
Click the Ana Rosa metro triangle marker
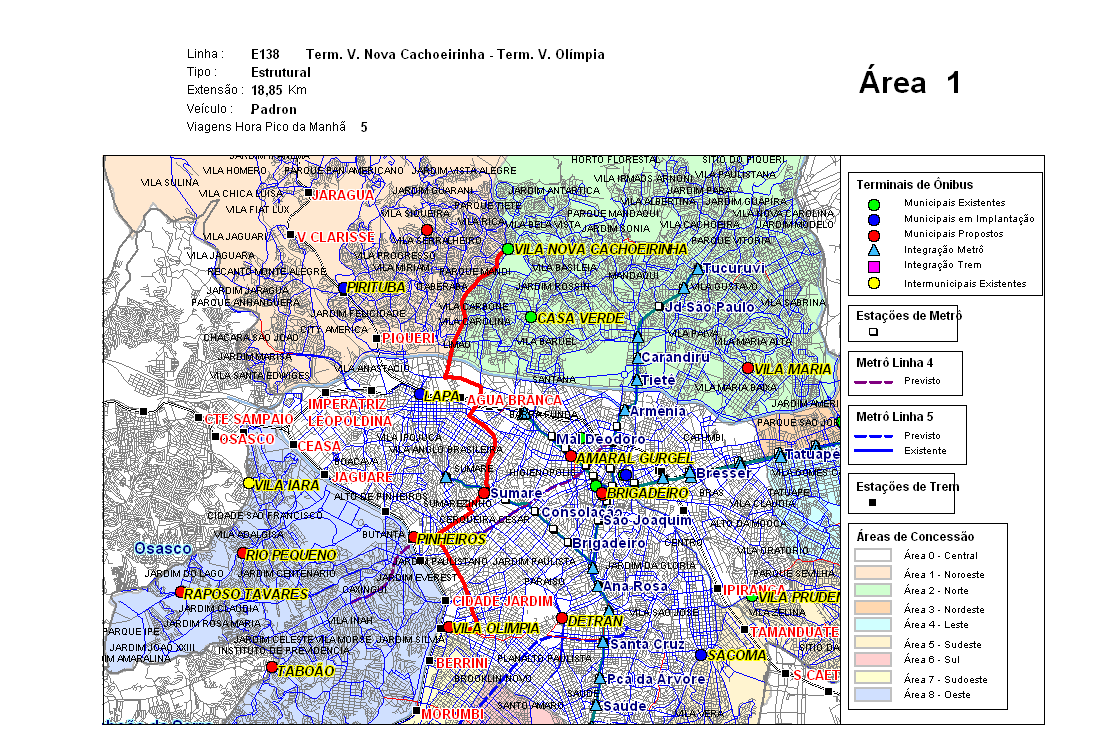click(598, 586)
